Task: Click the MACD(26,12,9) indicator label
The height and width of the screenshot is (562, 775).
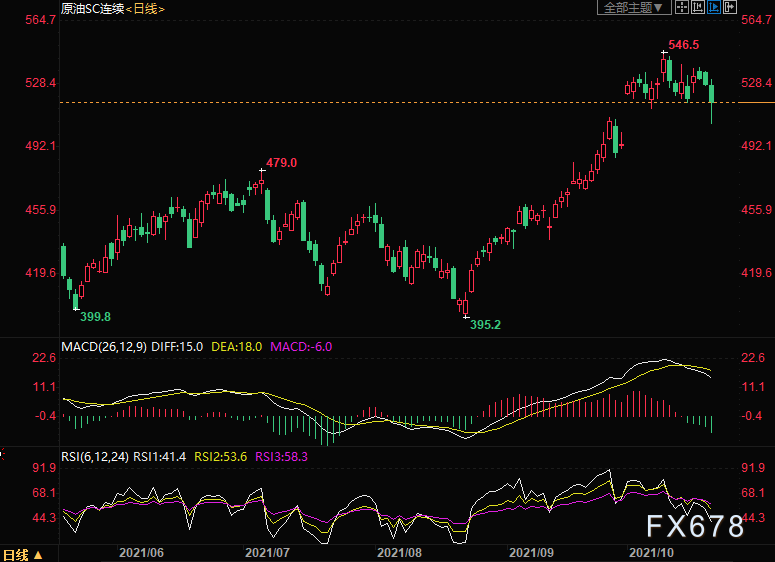Action: (104, 346)
